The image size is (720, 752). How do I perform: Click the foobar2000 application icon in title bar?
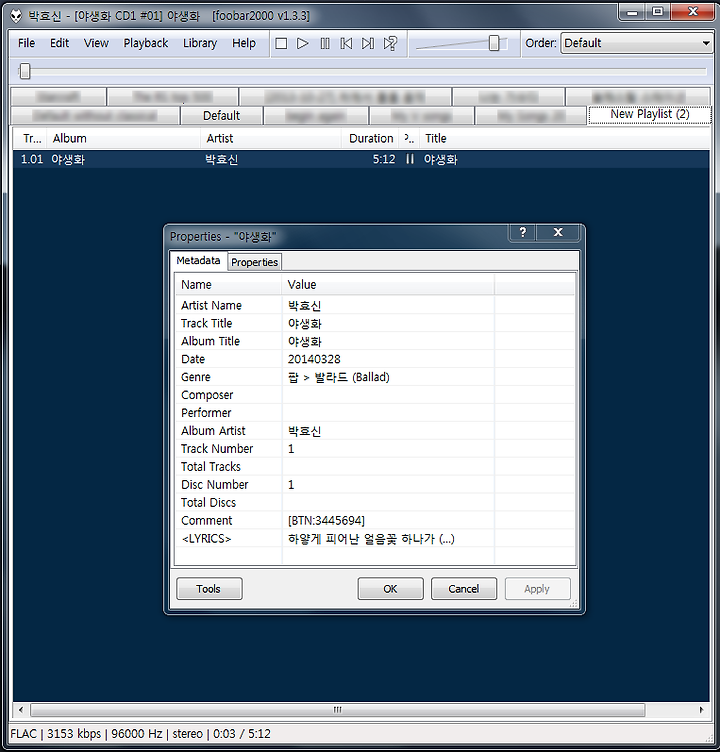click(16, 16)
